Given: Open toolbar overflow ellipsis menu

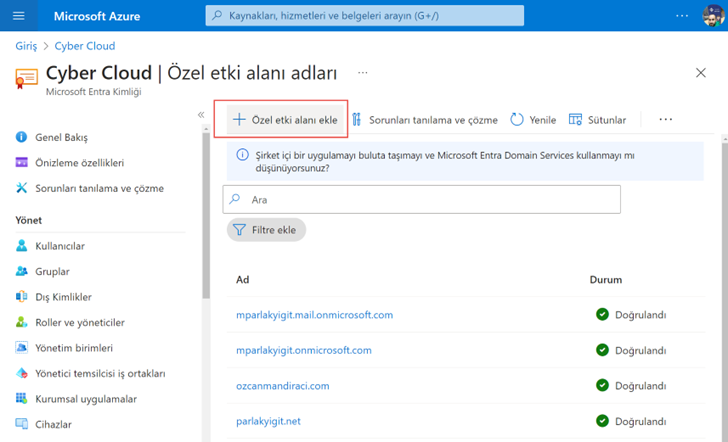Looking at the screenshot, I should click(665, 120).
